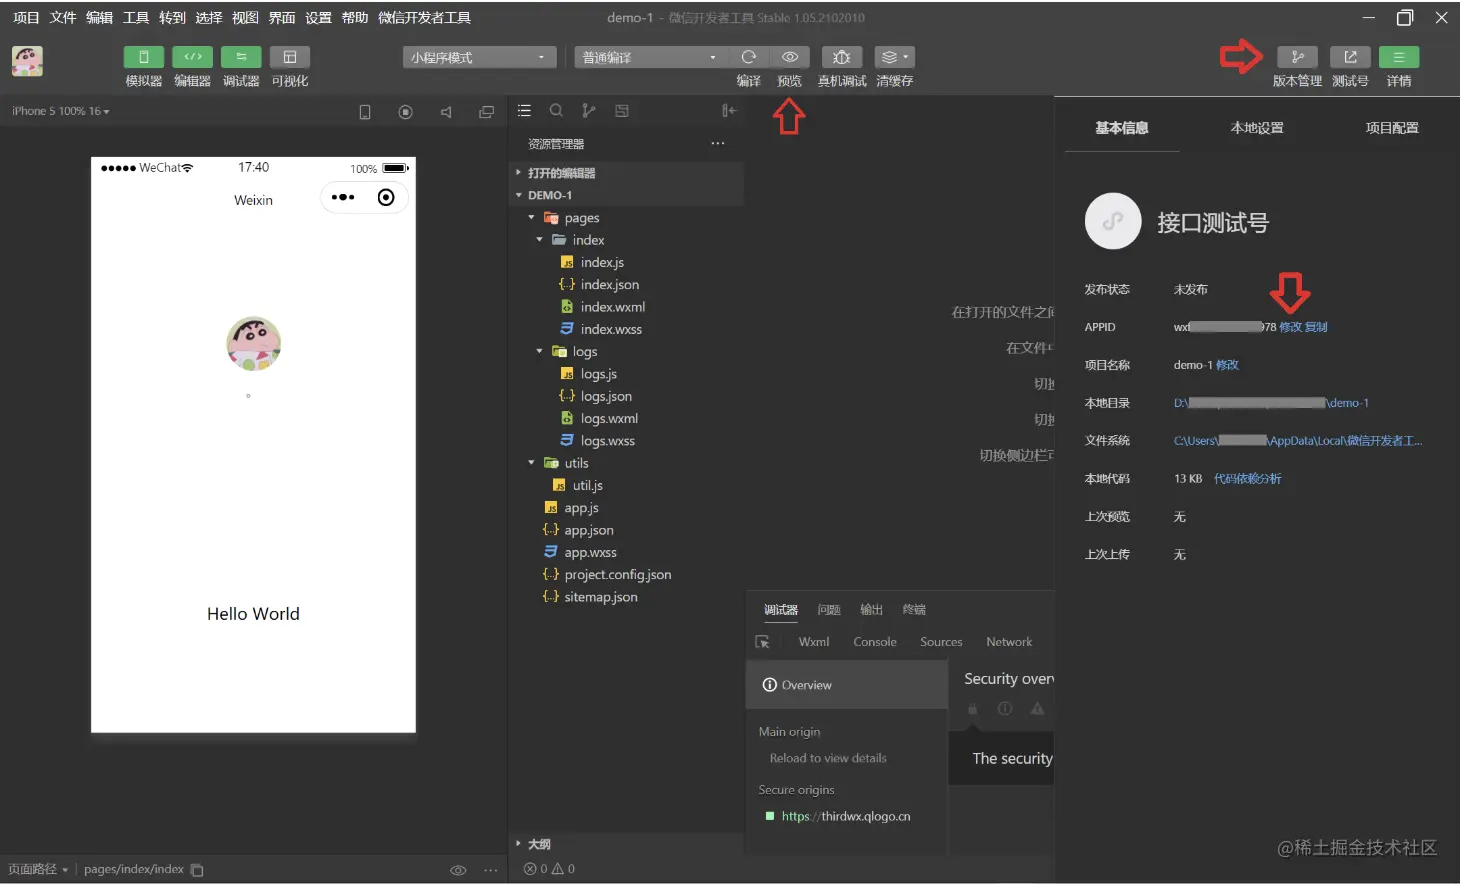
Task: Open 代码依赖分析 link
Action: point(1247,479)
